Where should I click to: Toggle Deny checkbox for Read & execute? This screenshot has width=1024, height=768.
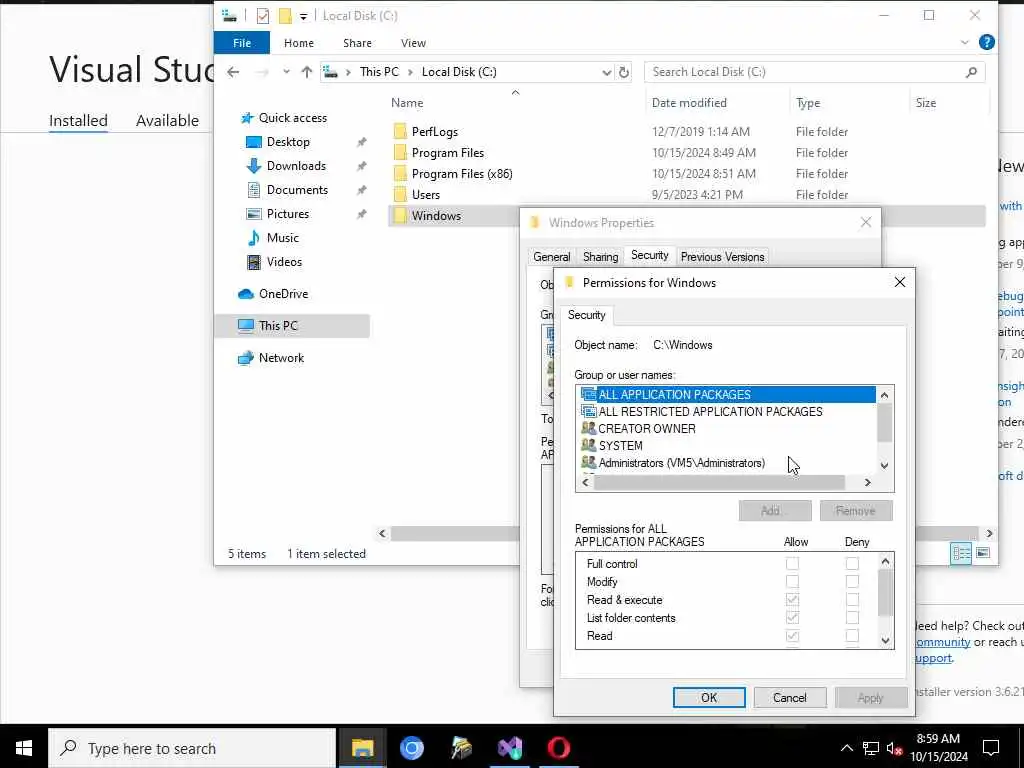pos(852,600)
